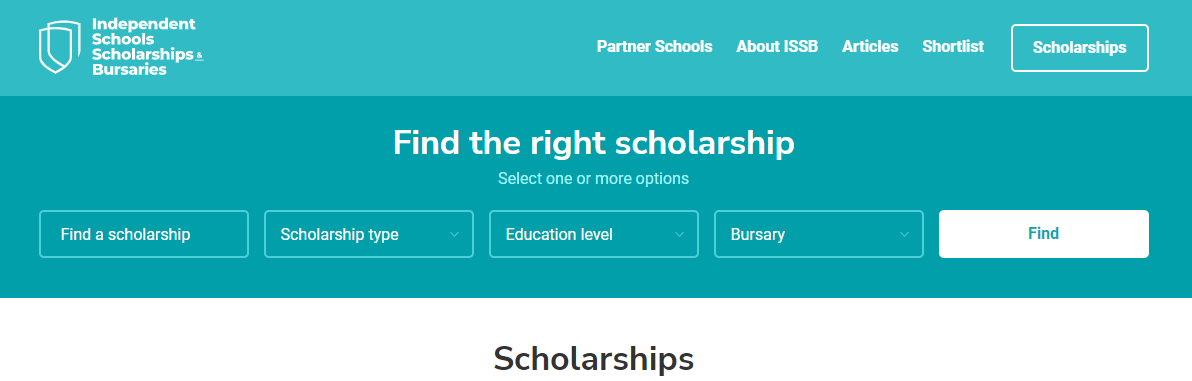
Task: Click the word Bursaries in the logo
Action: [129, 69]
